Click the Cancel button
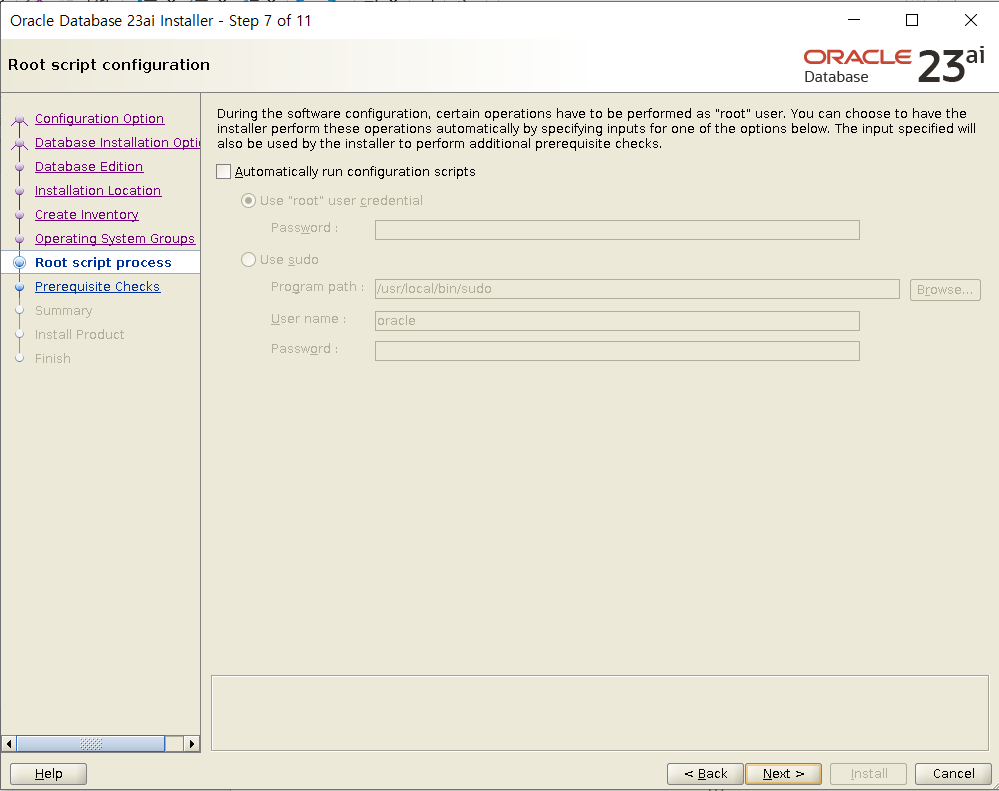This screenshot has width=999, height=791. 953,774
